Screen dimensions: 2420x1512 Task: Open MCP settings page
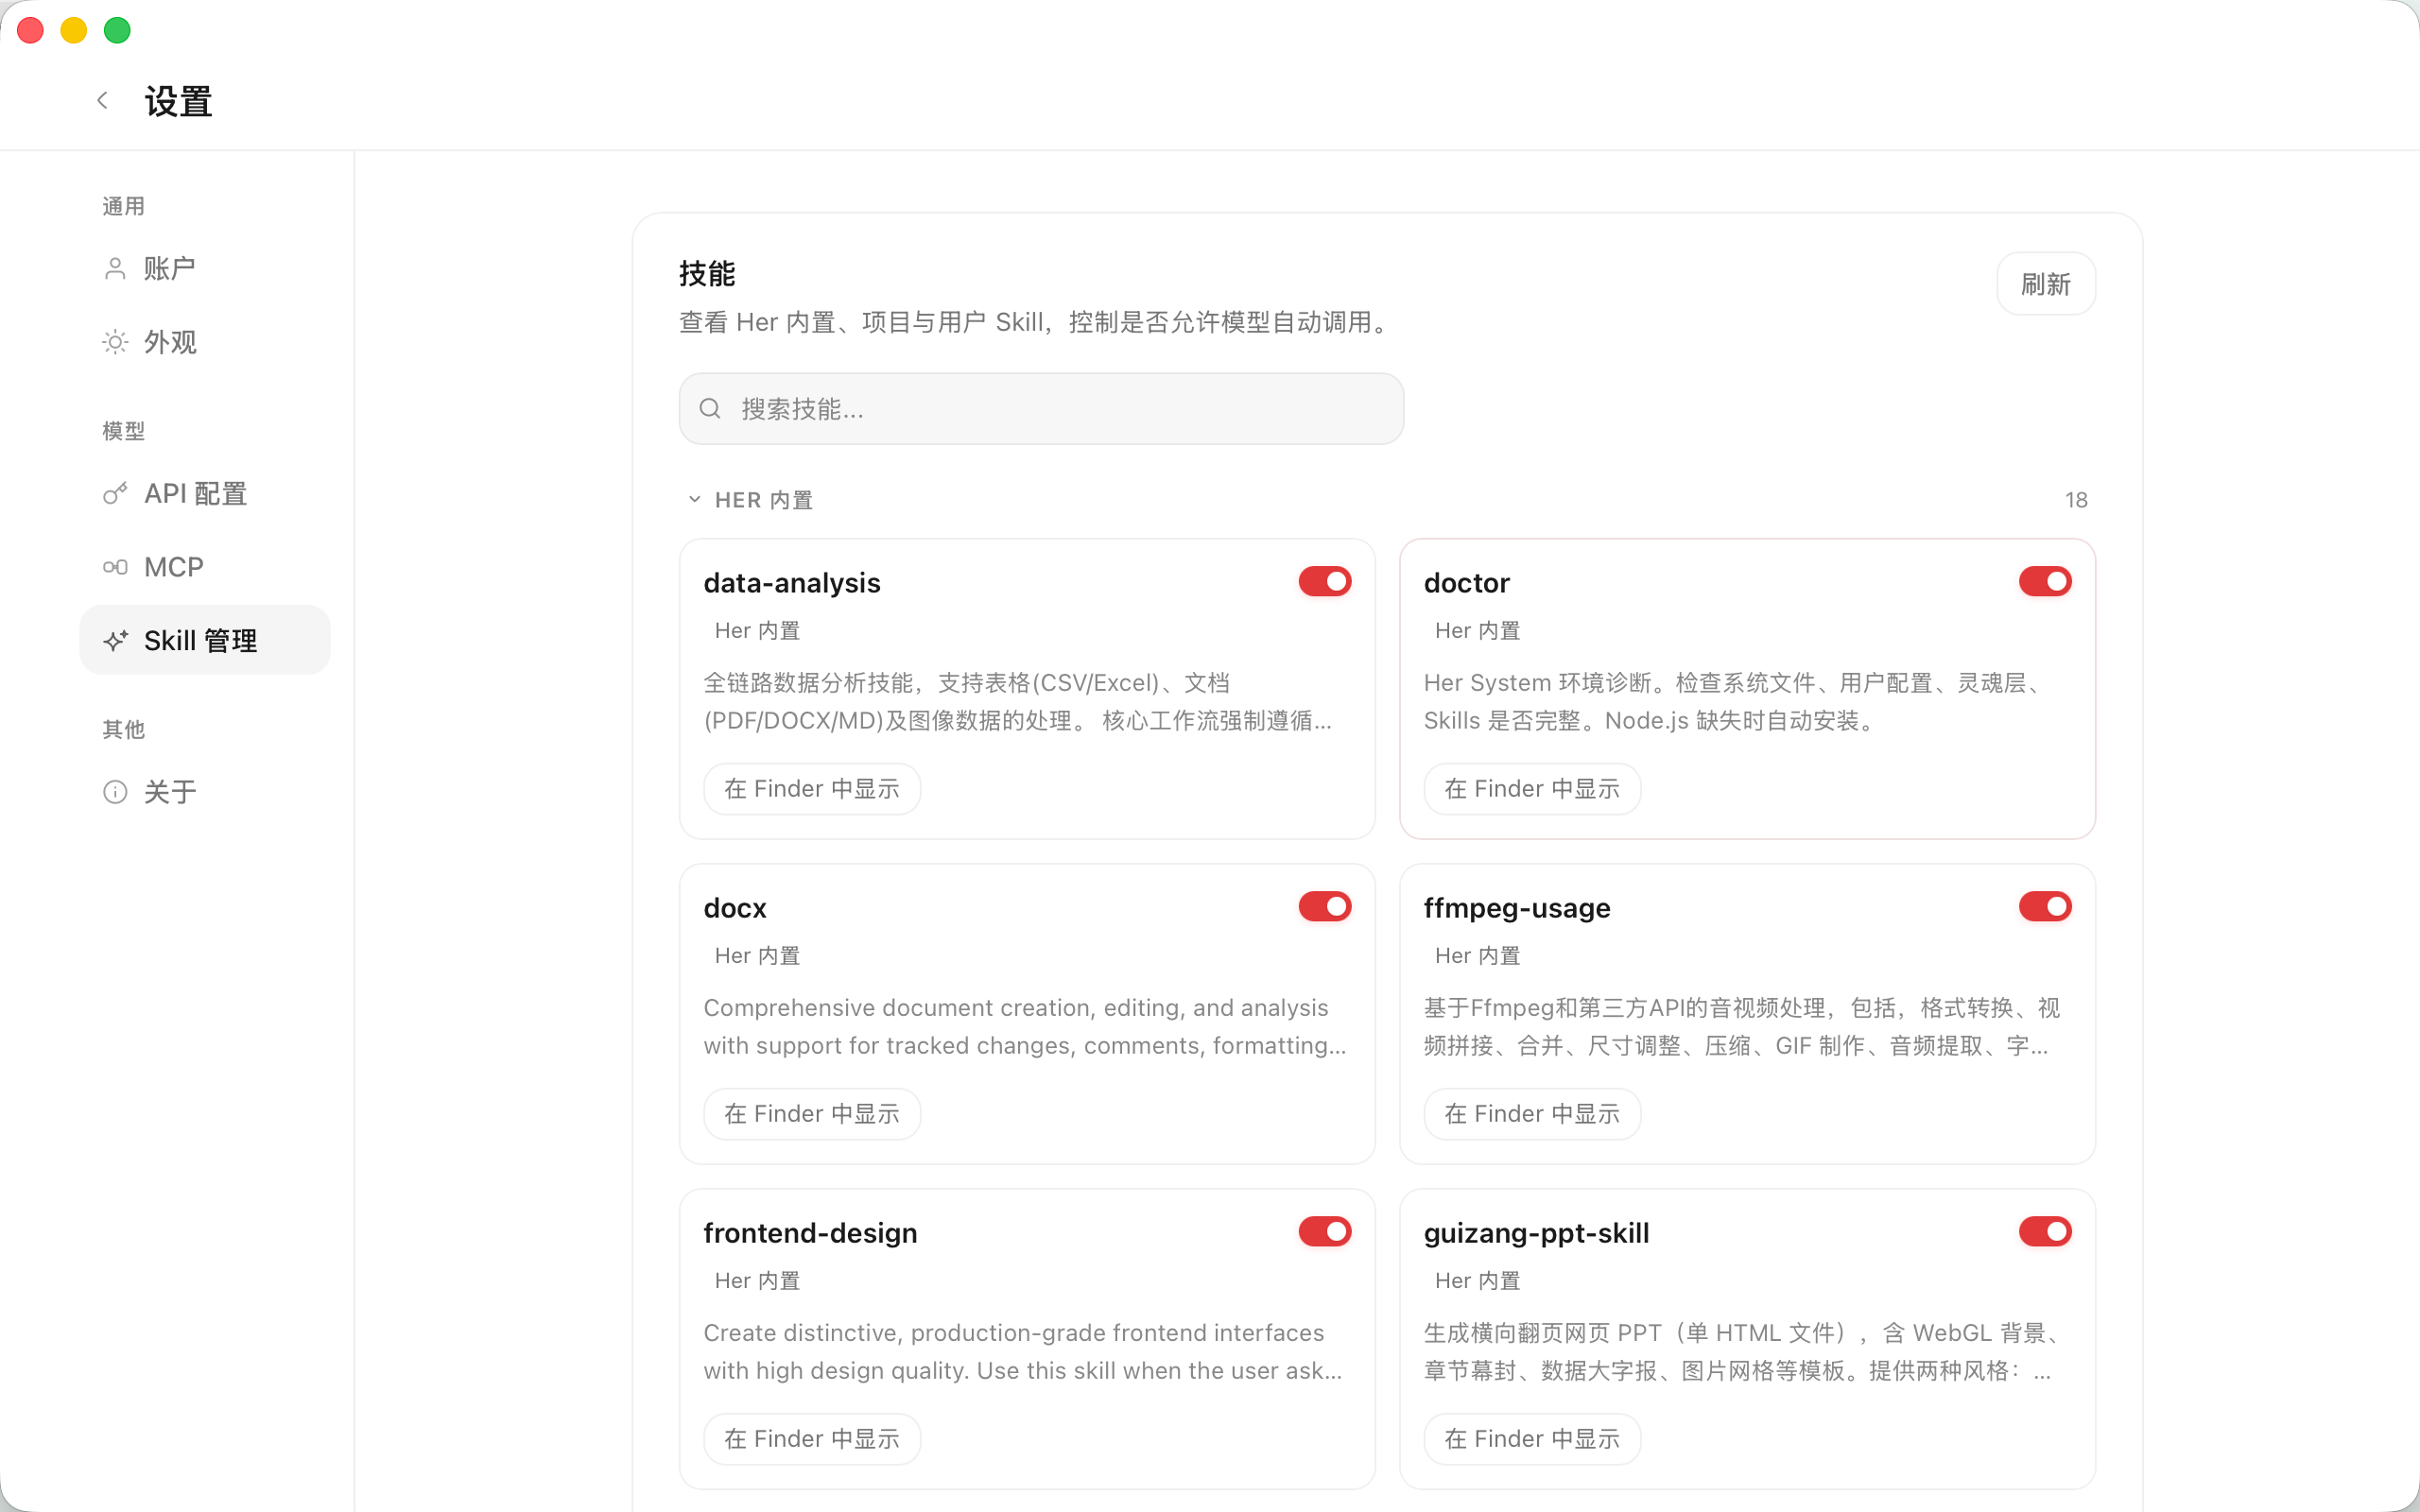205,567
